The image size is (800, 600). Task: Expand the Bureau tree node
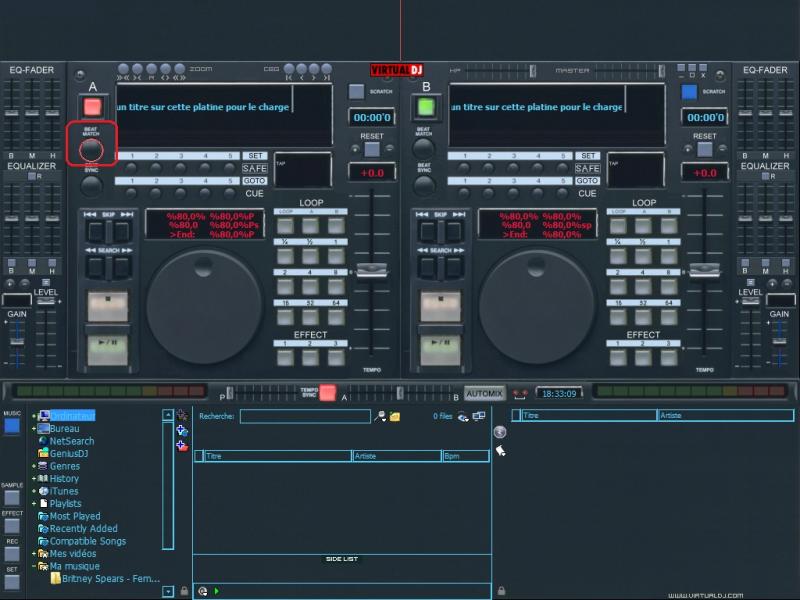[33, 429]
